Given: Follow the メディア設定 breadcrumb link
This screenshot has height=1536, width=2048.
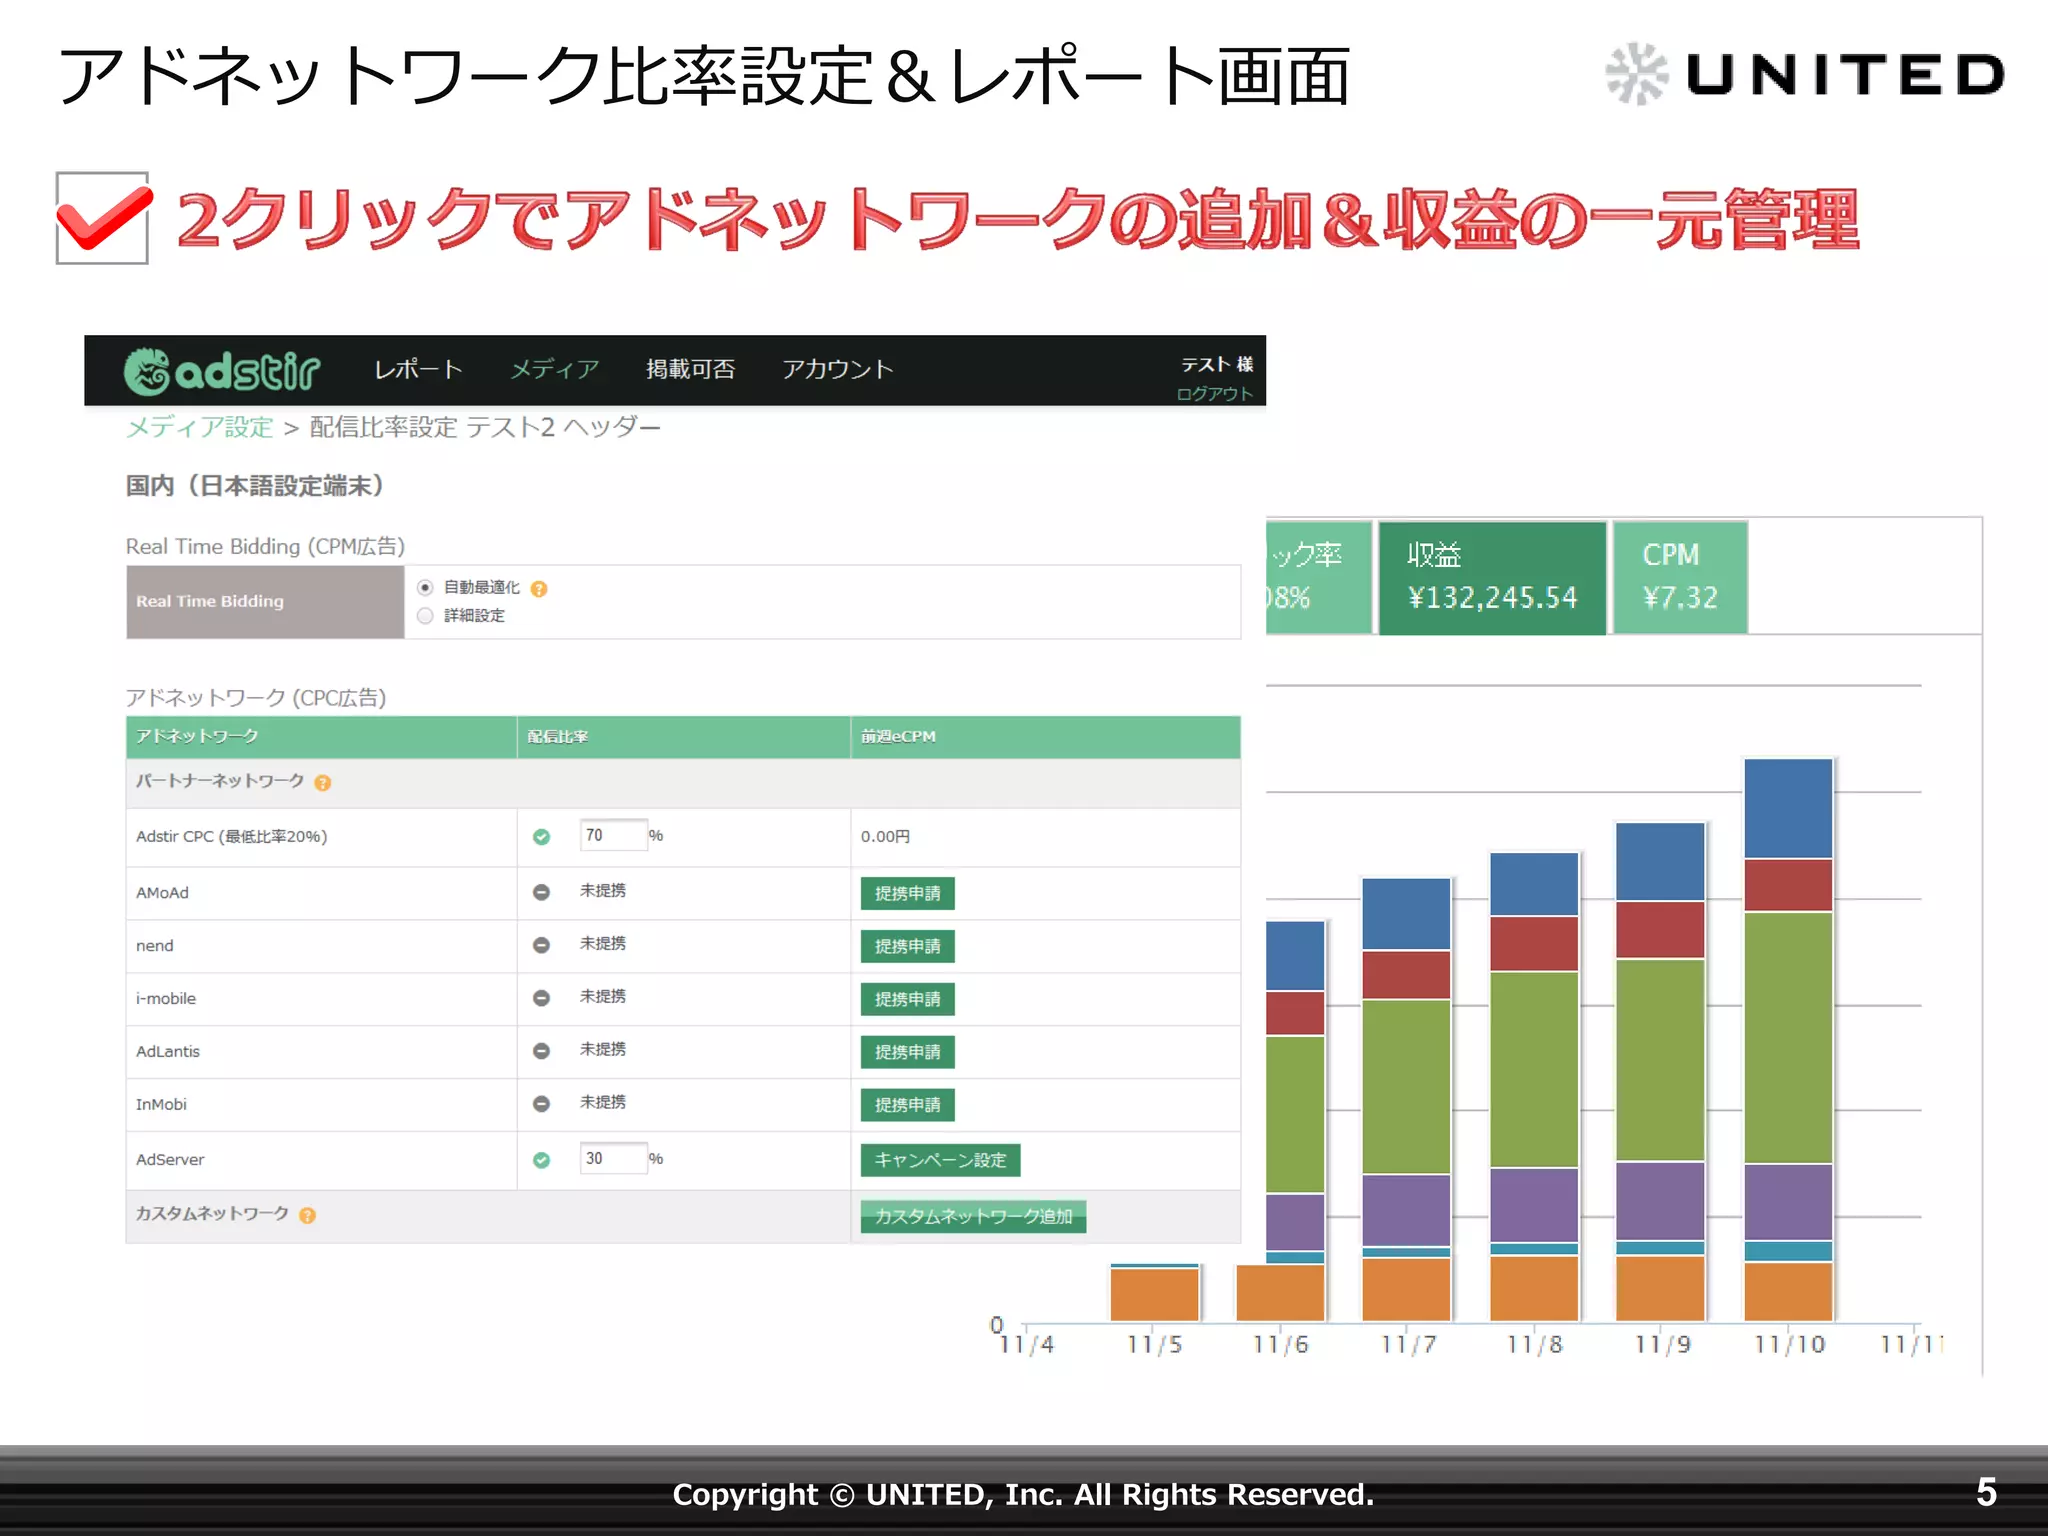Looking at the screenshot, I should click(199, 428).
